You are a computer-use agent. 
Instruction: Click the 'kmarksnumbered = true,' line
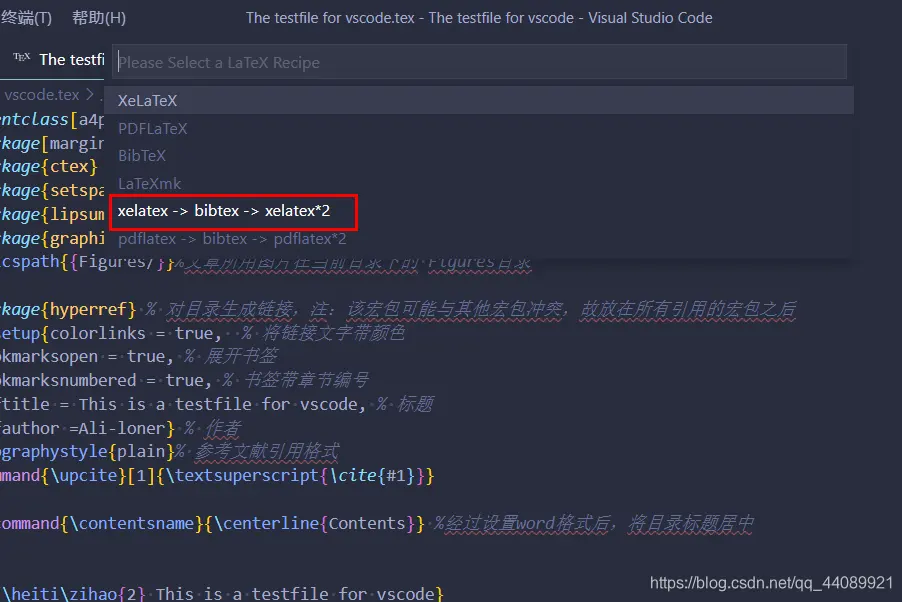coord(106,380)
